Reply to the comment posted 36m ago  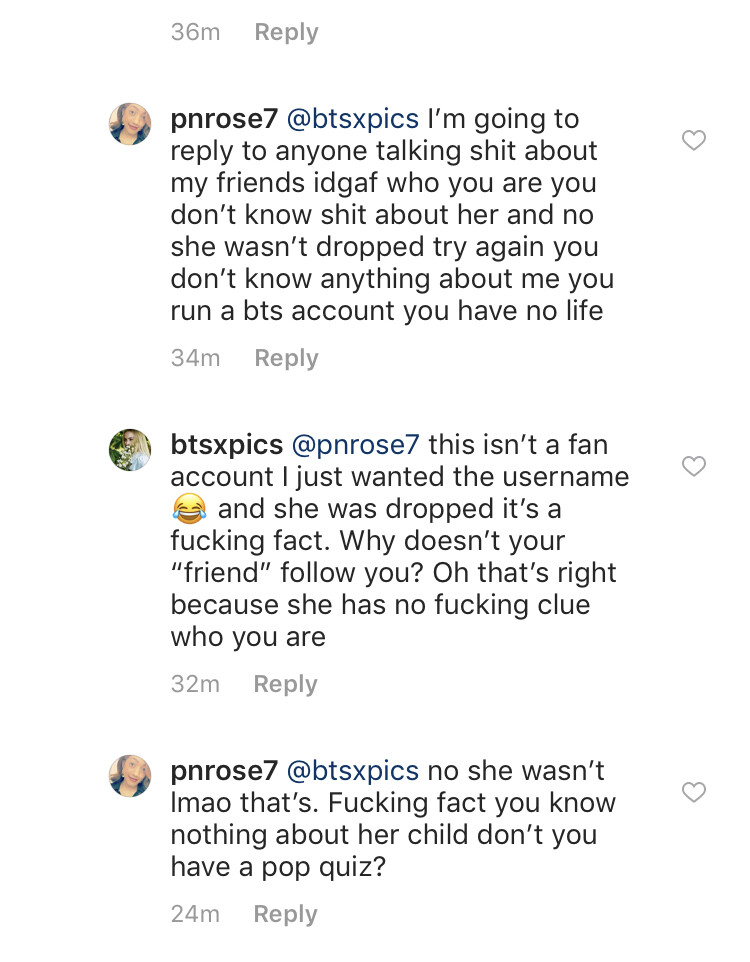coord(286,32)
